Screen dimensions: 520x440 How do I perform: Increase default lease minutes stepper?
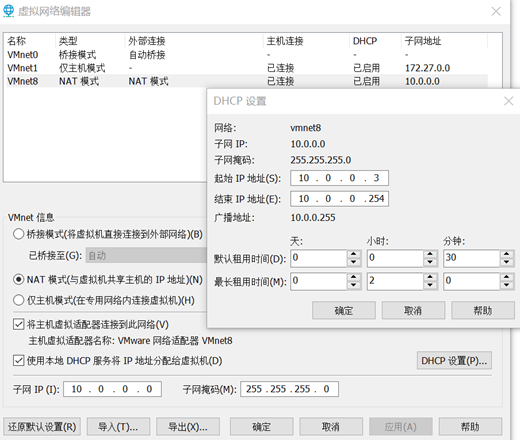pos(507,254)
